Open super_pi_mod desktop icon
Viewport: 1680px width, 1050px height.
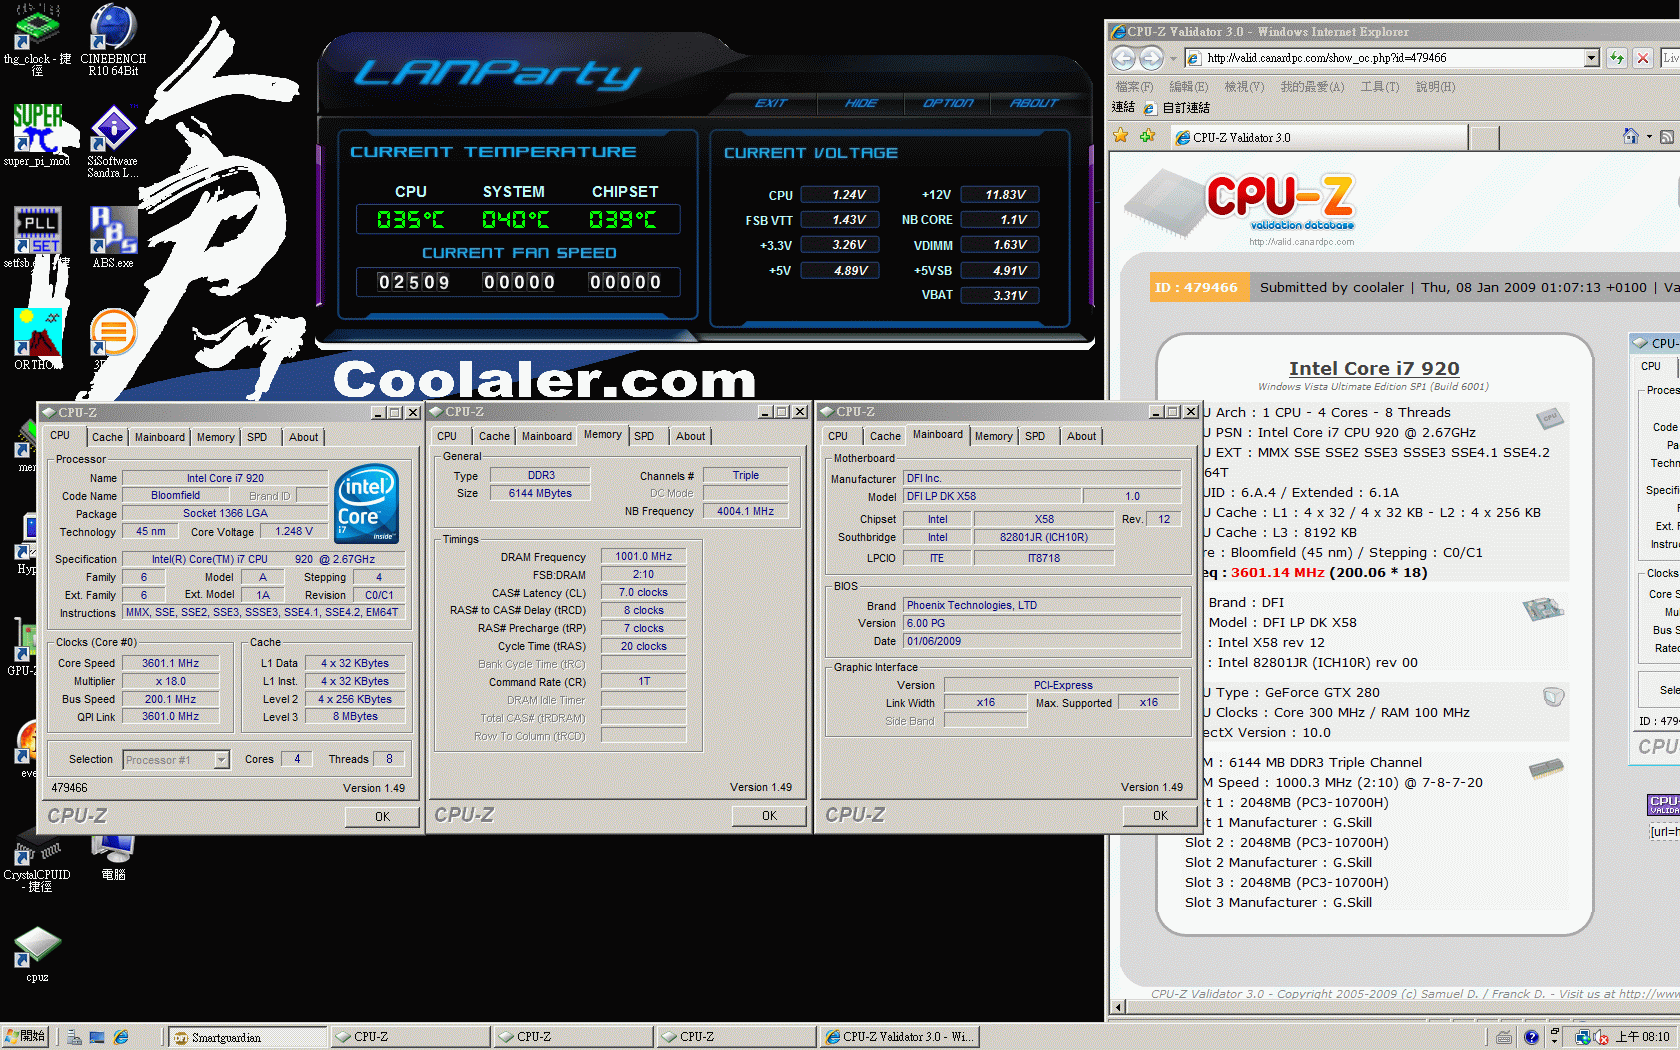tap(37, 135)
